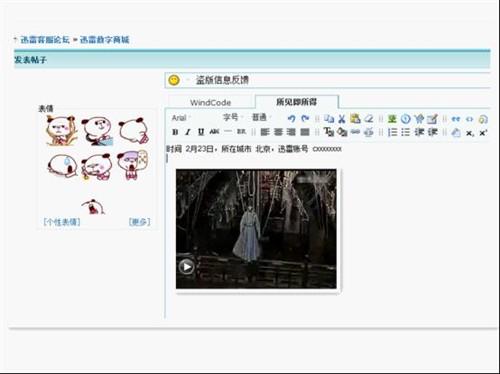Viewport: 500px width, 374px height.
Task: Click the scissors cut icon
Action: point(342,119)
